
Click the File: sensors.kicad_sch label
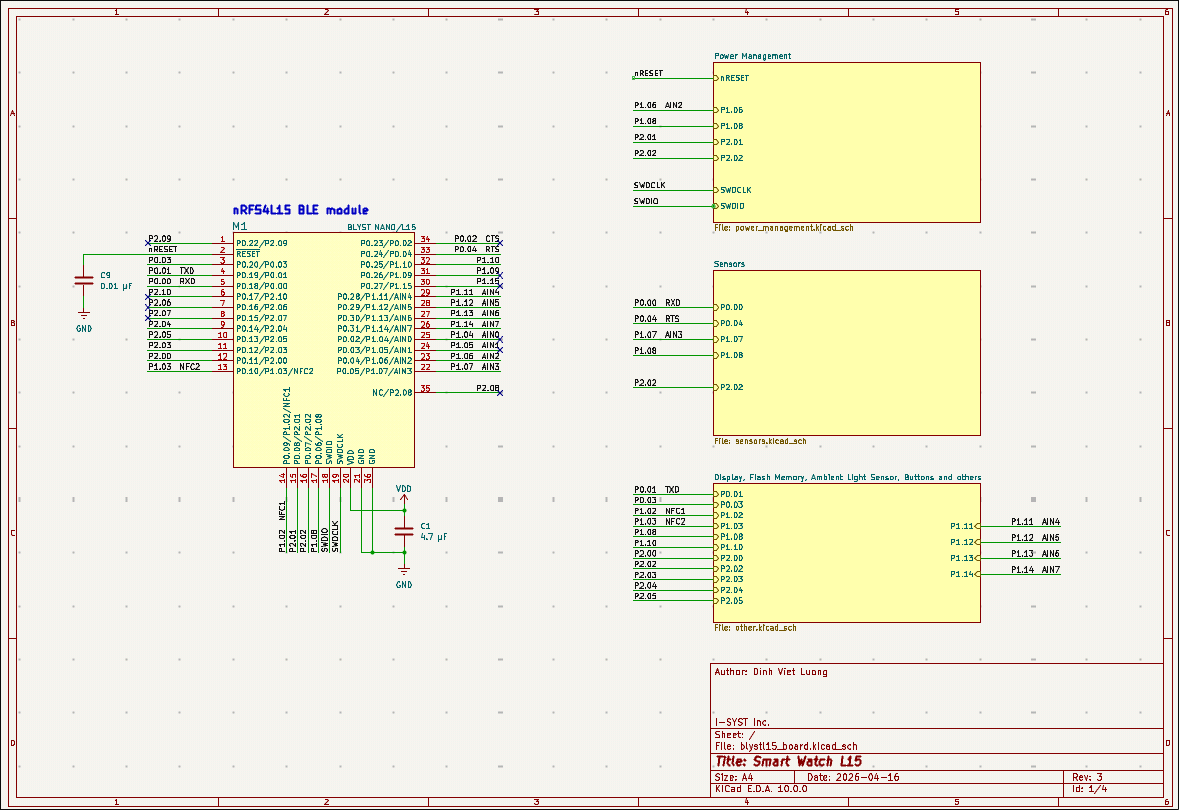pyautogui.click(x=760, y=441)
